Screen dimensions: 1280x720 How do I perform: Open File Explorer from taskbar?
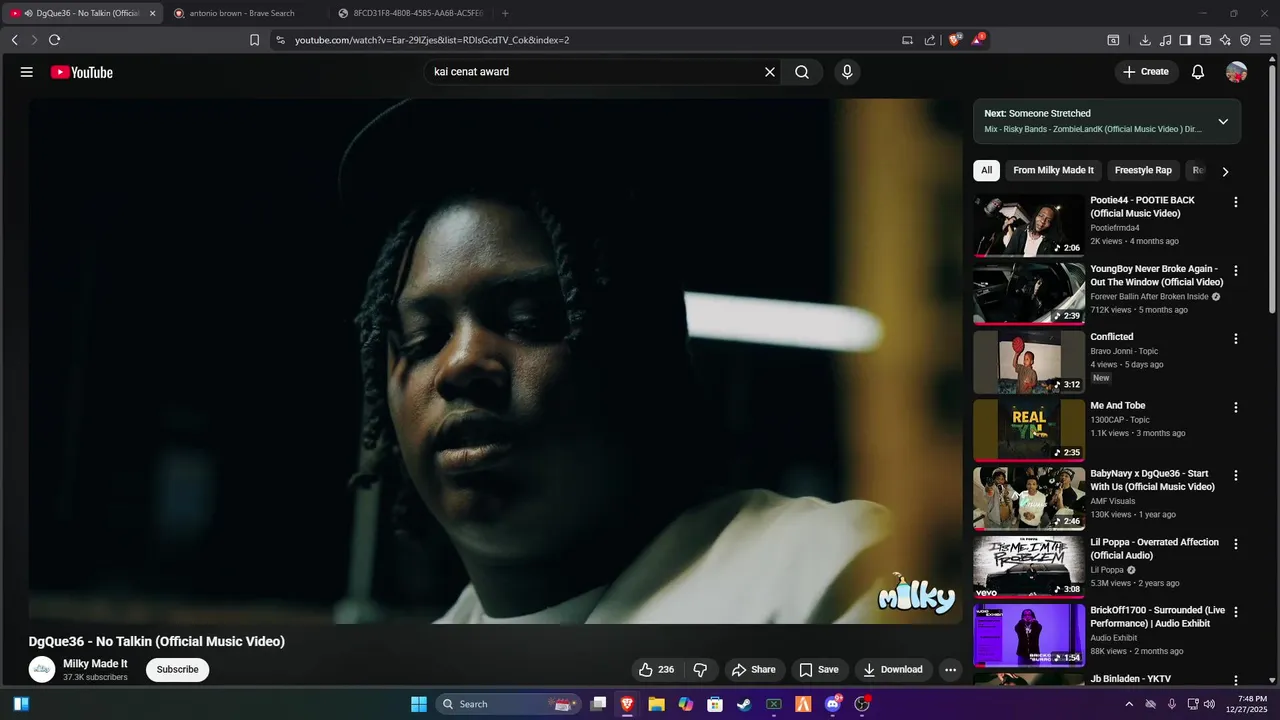pos(657,704)
